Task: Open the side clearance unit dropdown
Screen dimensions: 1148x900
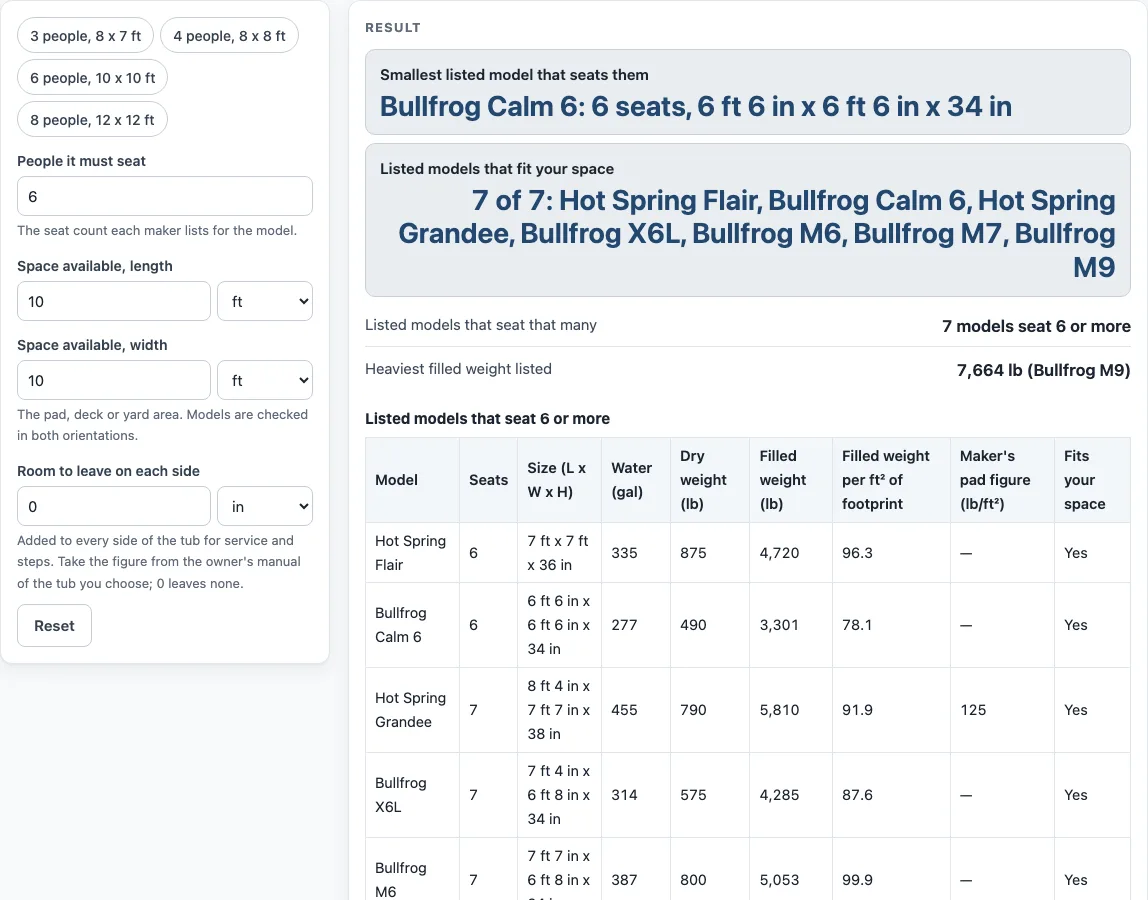Action: coord(265,506)
